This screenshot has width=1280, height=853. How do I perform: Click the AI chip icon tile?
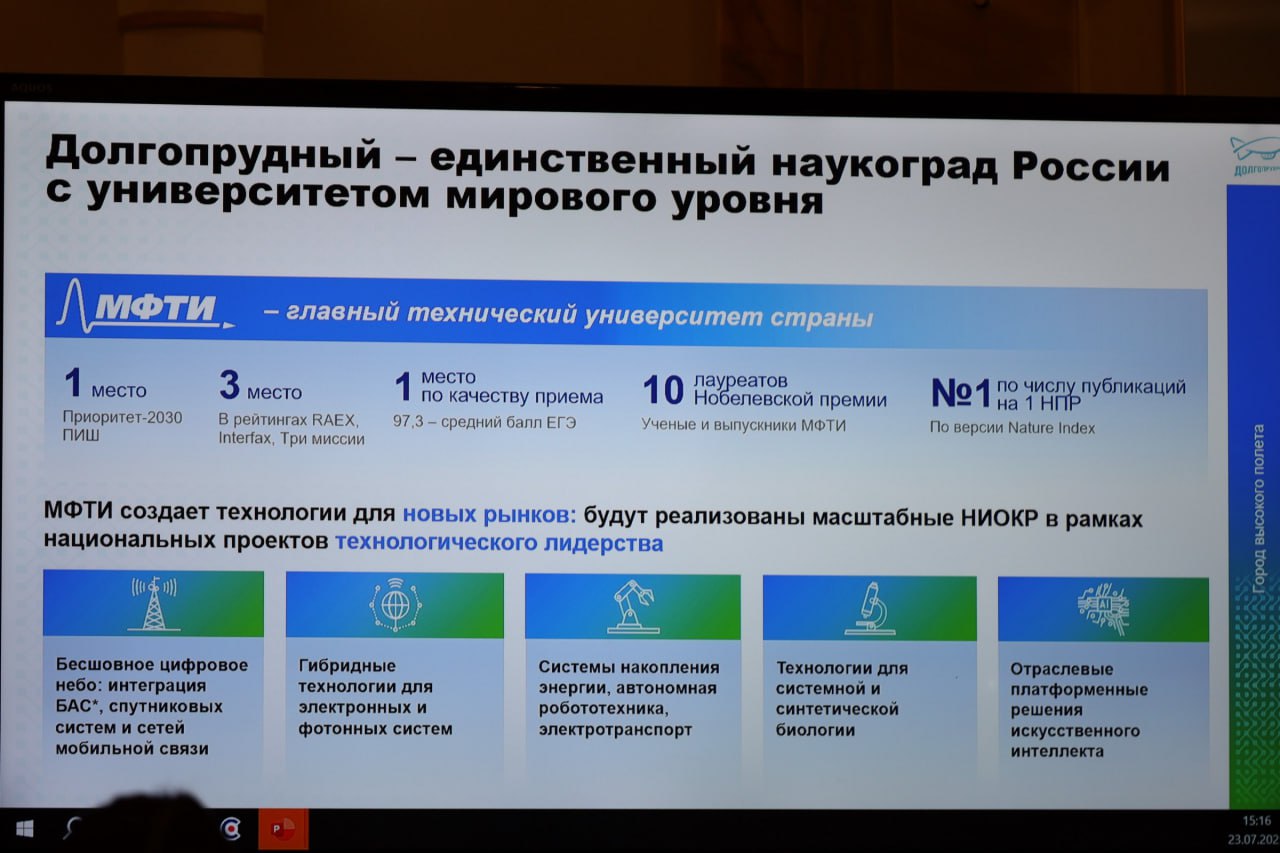click(x=1103, y=609)
